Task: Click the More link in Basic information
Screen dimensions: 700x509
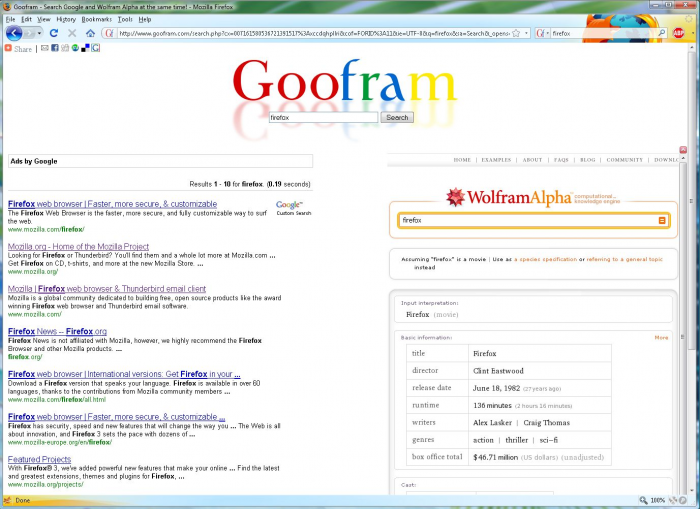Action: (661, 338)
